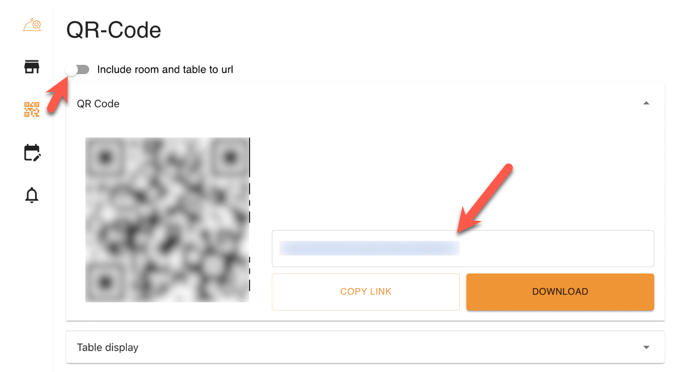Click the 'Table display' panel header text
This screenshot has height=372, width=688.
[108, 347]
